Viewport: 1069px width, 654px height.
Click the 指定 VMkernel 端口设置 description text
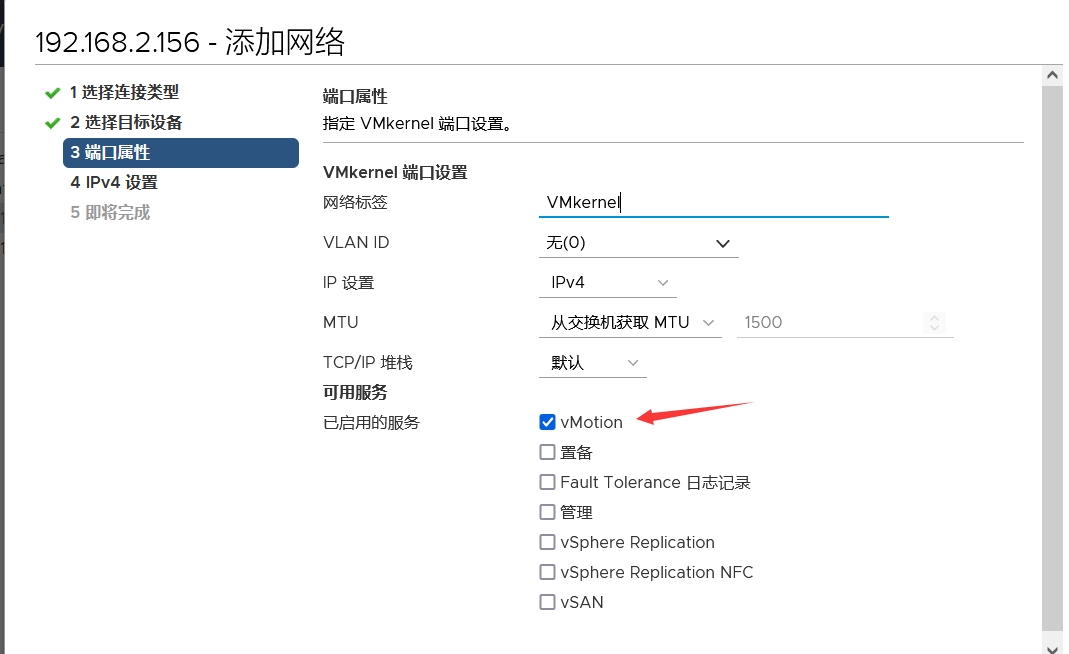click(x=417, y=124)
